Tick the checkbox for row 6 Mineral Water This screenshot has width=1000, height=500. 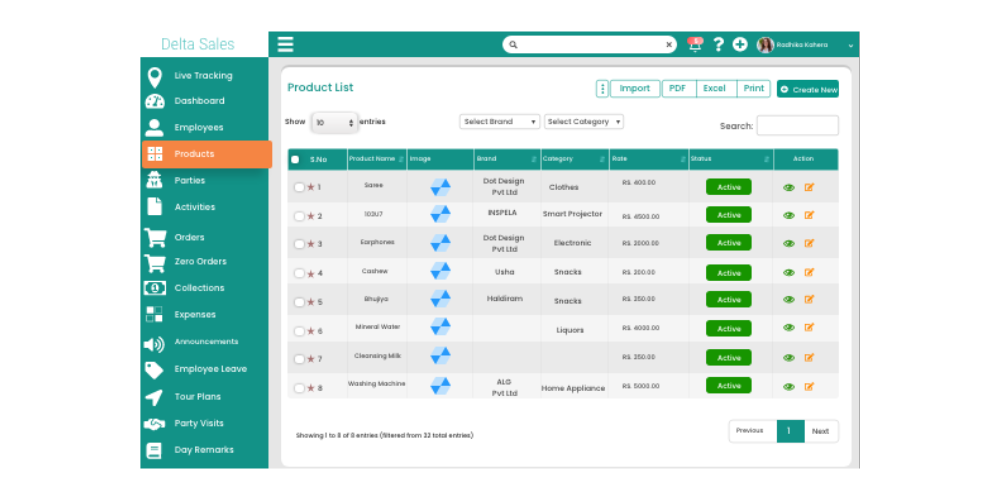299,331
